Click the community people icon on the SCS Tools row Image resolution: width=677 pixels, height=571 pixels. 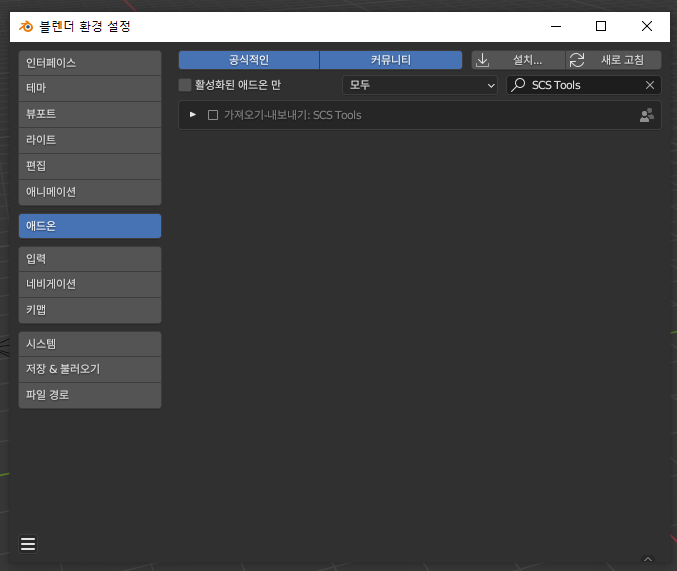point(647,115)
